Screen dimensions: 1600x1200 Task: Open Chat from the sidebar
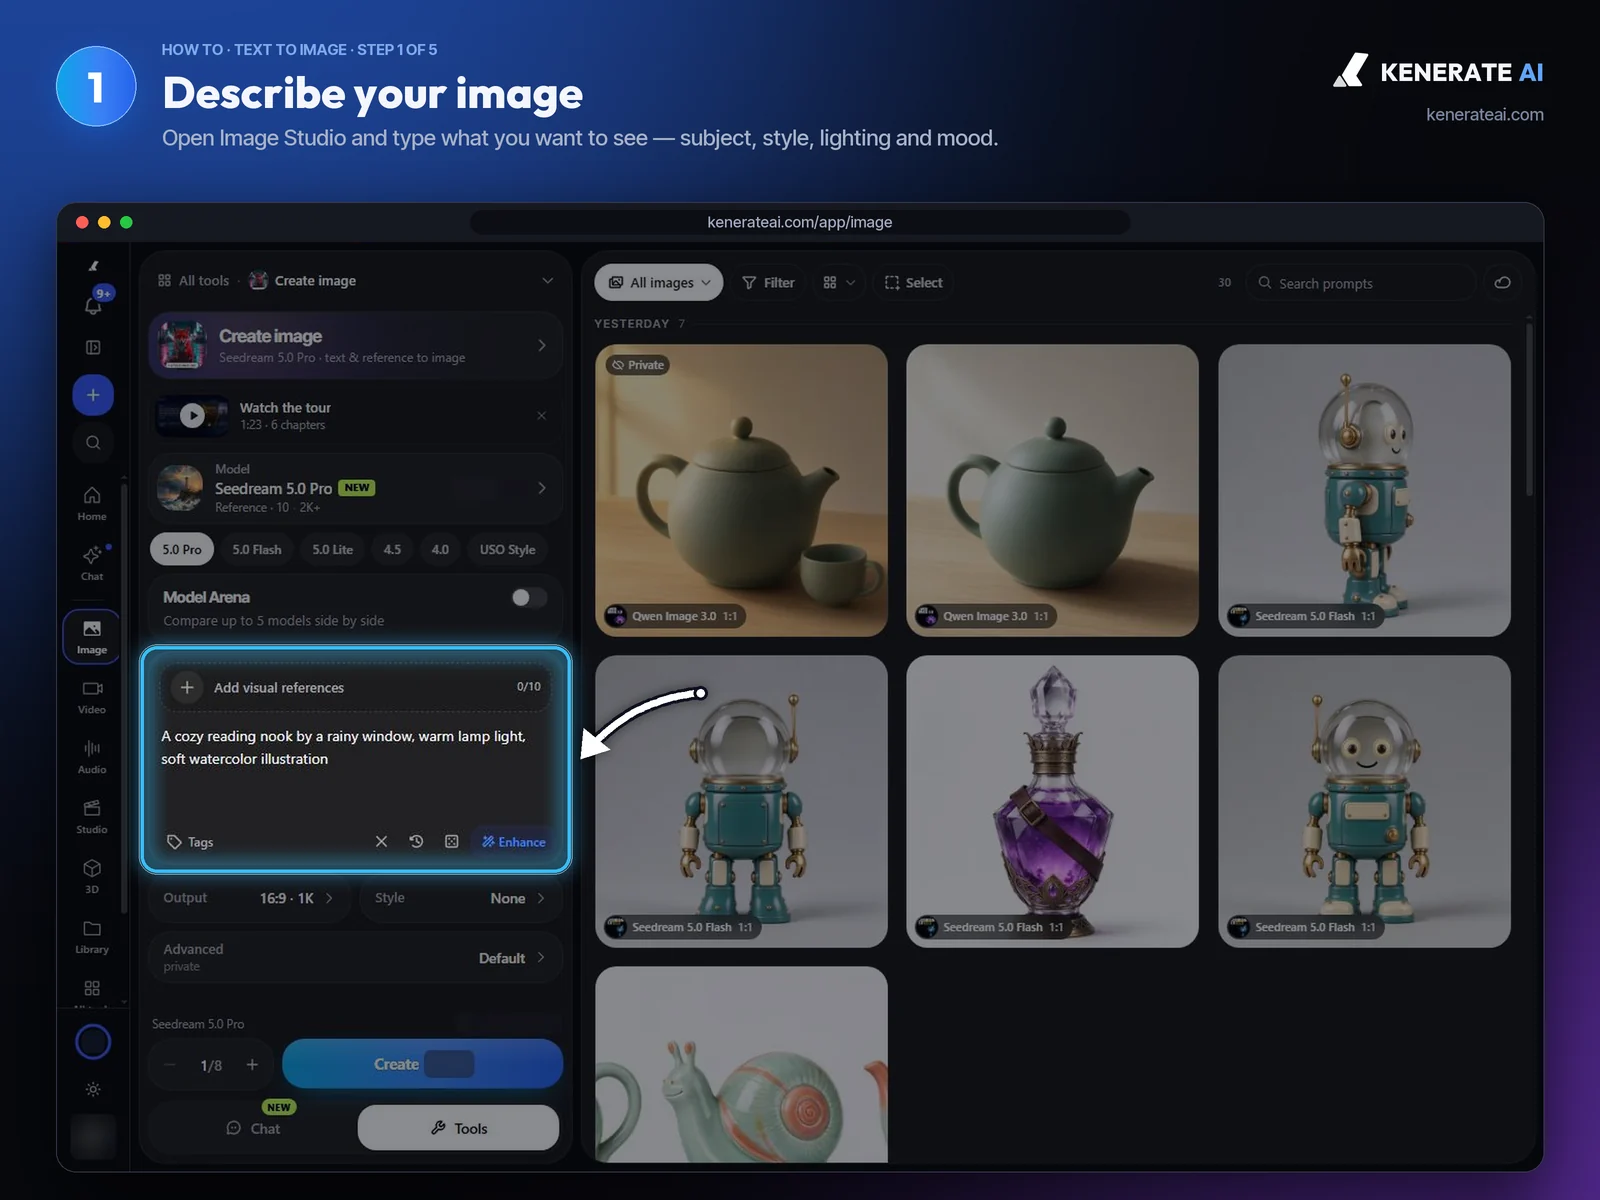[92, 563]
